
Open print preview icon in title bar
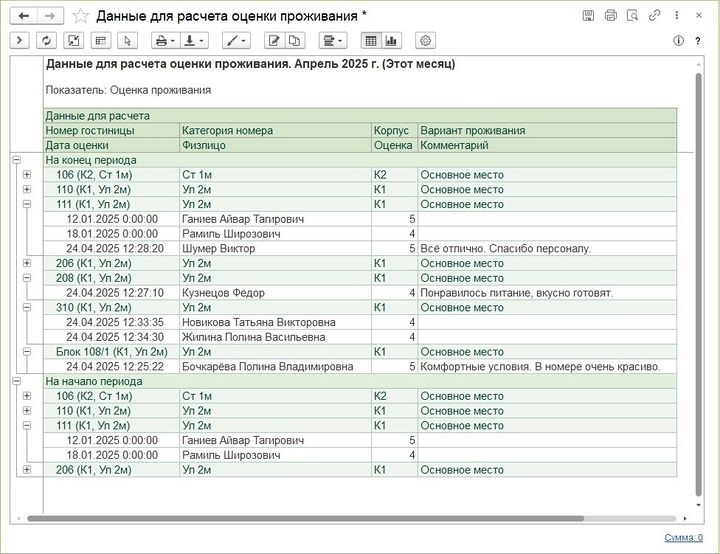pyautogui.click(x=632, y=16)
